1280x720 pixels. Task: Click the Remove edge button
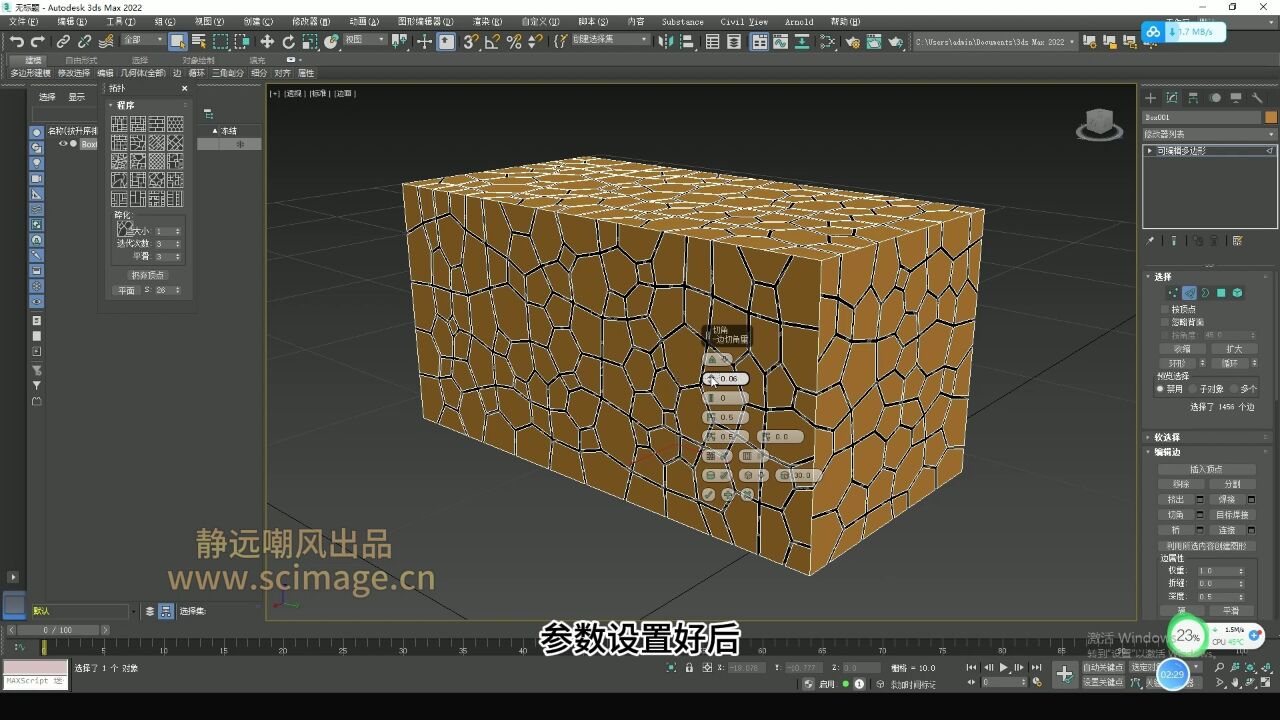tap(1181, 484)
